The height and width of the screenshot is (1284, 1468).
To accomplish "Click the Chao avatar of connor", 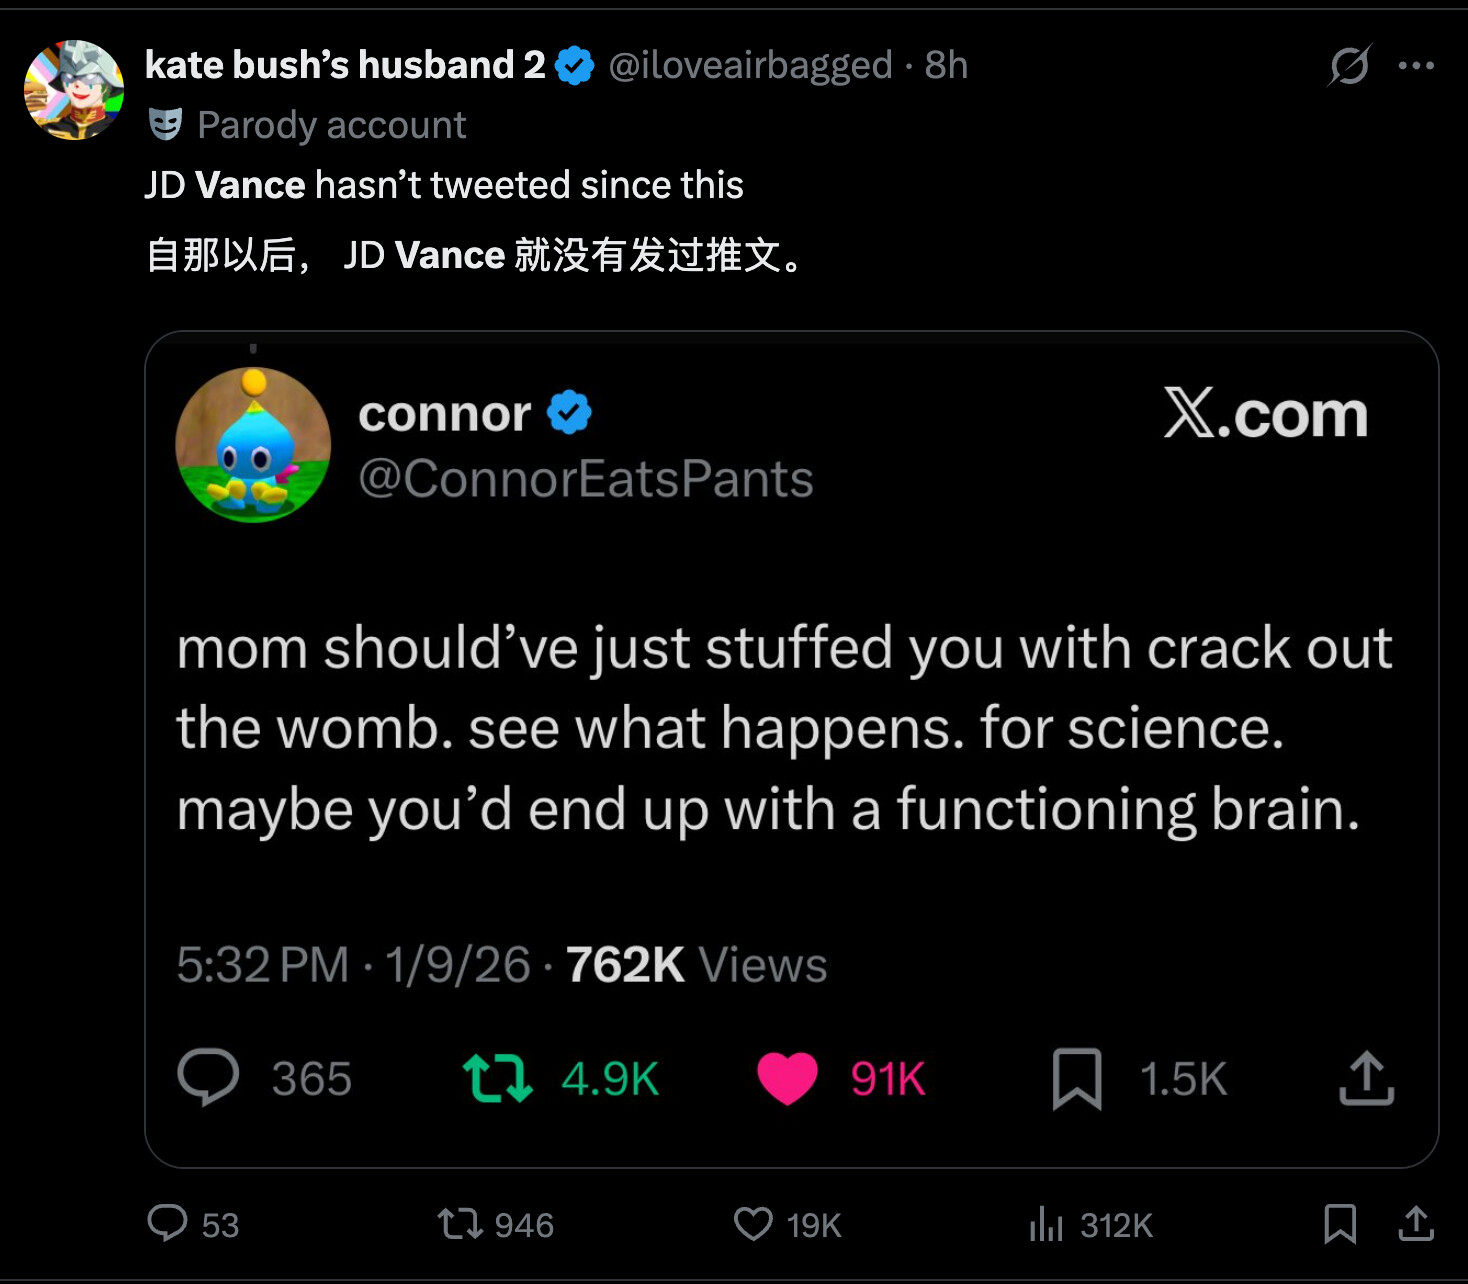I will coord(253,445).
